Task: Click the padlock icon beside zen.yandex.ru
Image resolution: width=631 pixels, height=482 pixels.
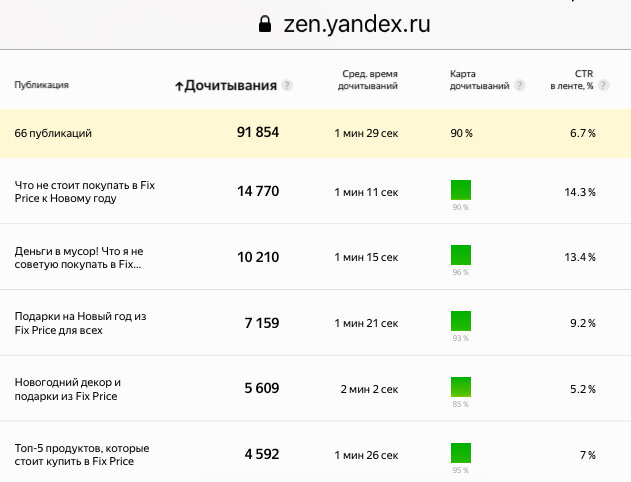Action: tap(264, 24)
